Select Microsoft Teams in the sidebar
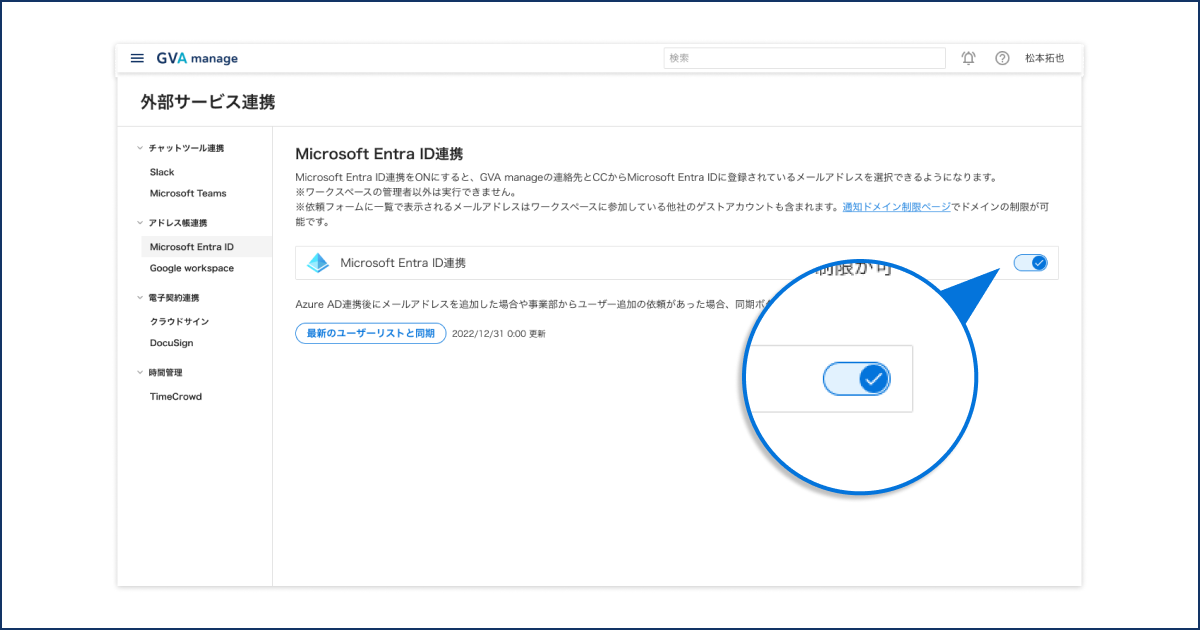The image size is (1200, 630). coord(188,193)
